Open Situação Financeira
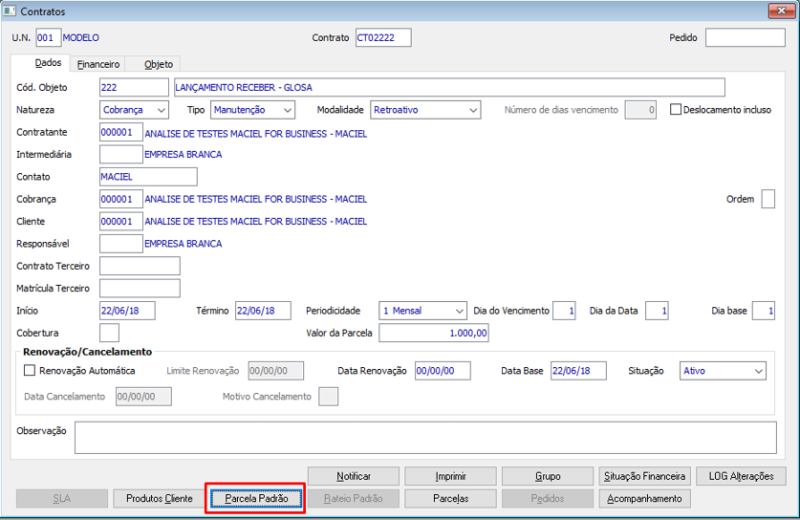 pos(645,476)
